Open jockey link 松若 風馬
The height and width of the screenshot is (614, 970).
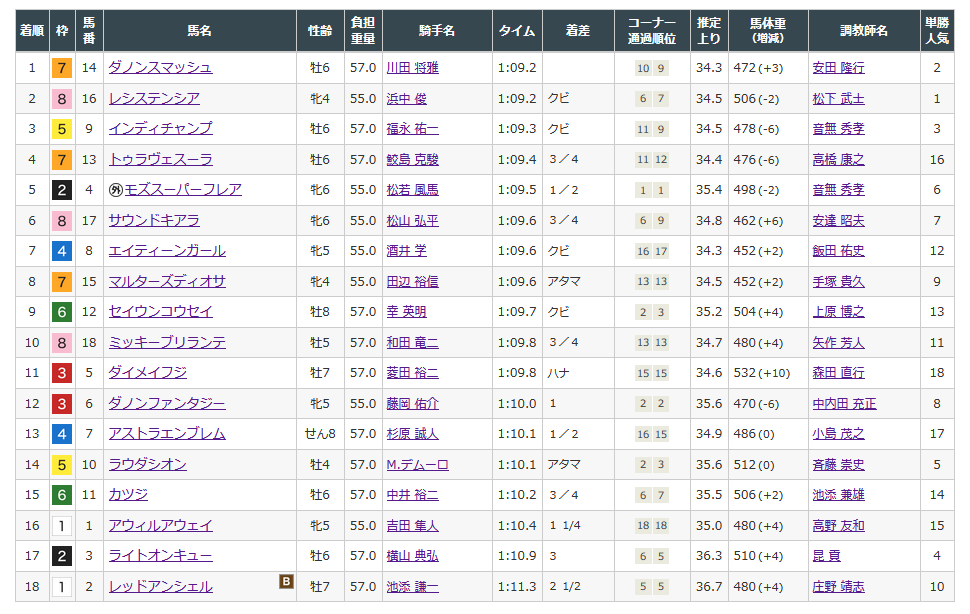pyautogui.click(x=413, y=190)
